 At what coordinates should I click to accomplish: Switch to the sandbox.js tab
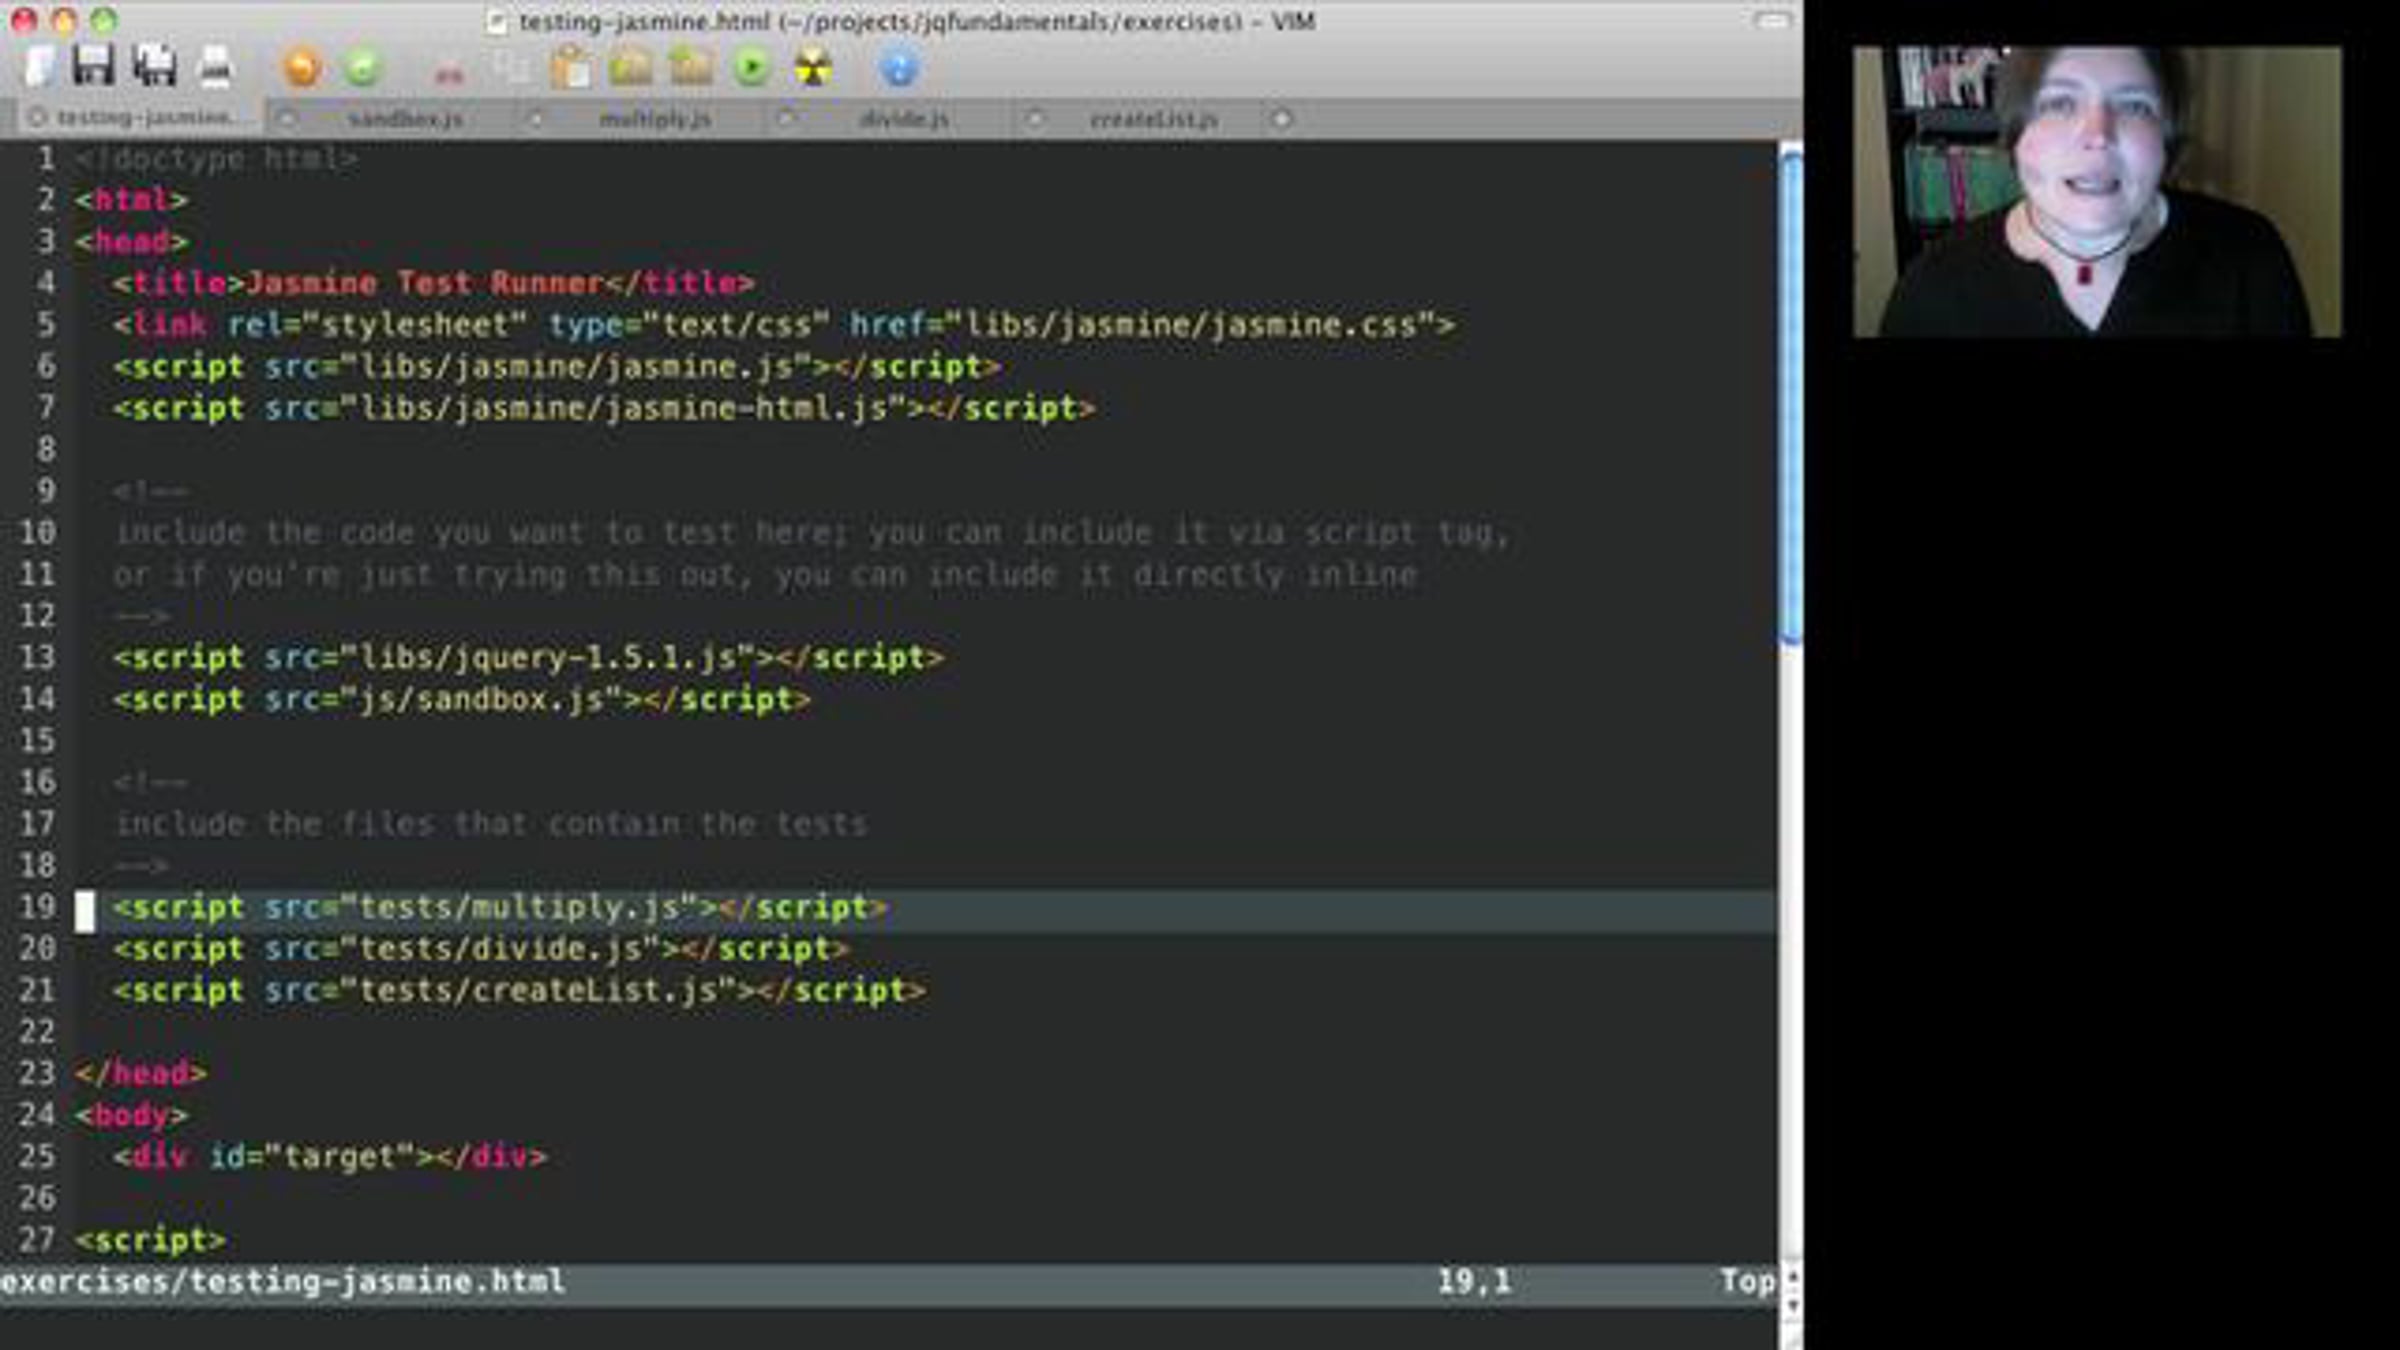[405, 119]
